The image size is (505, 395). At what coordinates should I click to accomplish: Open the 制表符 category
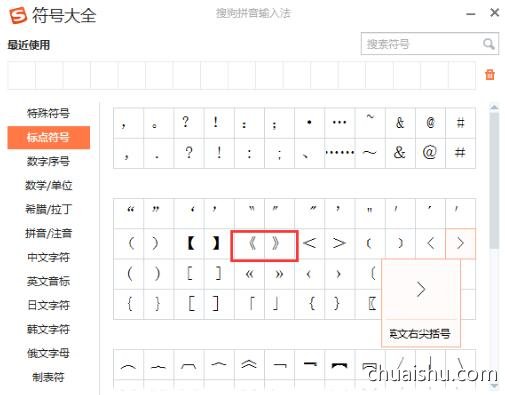pos(48,377)
